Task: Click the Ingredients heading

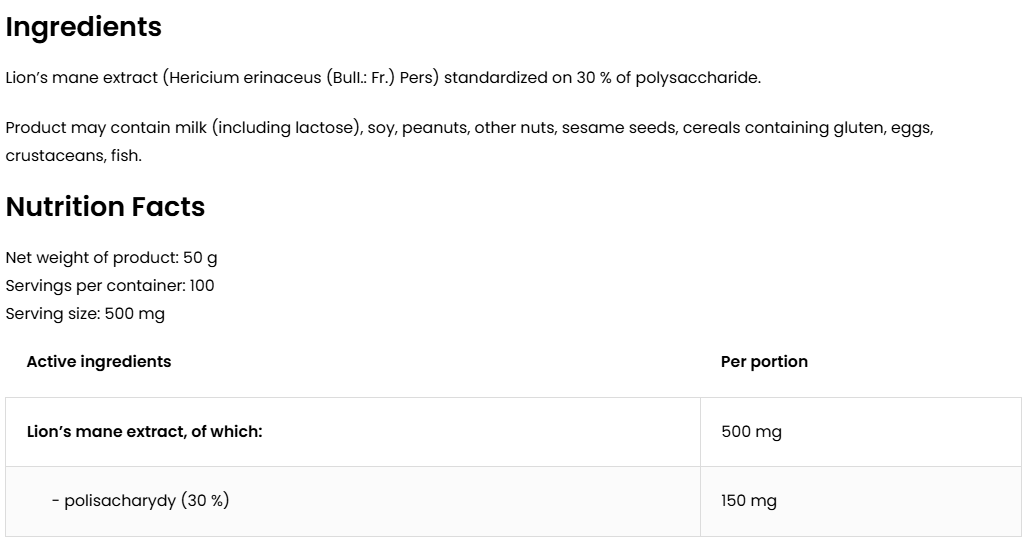Action: 83,28
